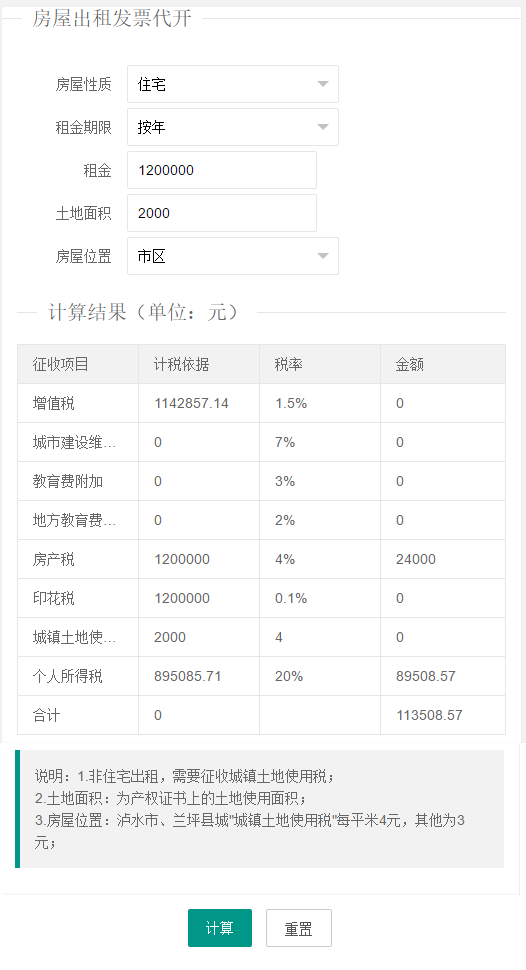
Task: Open the 房屋性质 dropdown arrow
Action: click(x=322, y=84)
